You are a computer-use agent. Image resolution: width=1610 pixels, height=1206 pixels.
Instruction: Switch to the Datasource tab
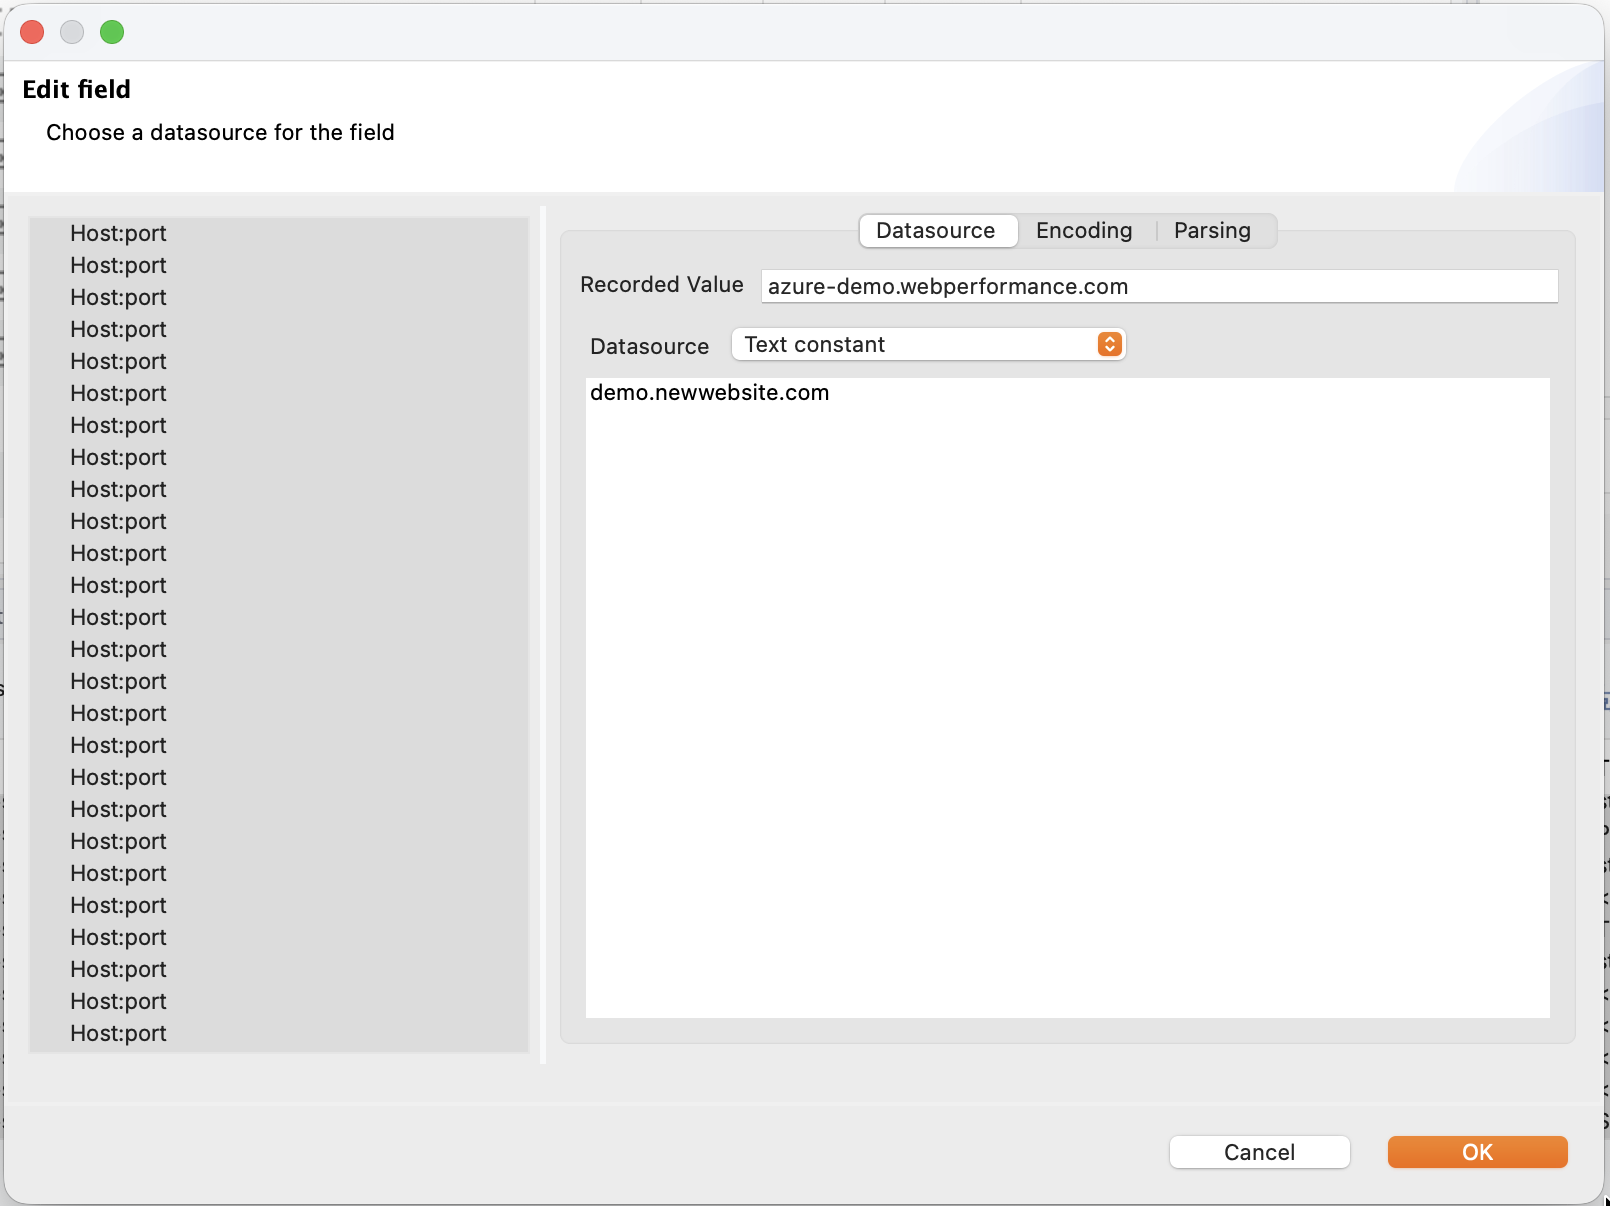pos(938,231)
